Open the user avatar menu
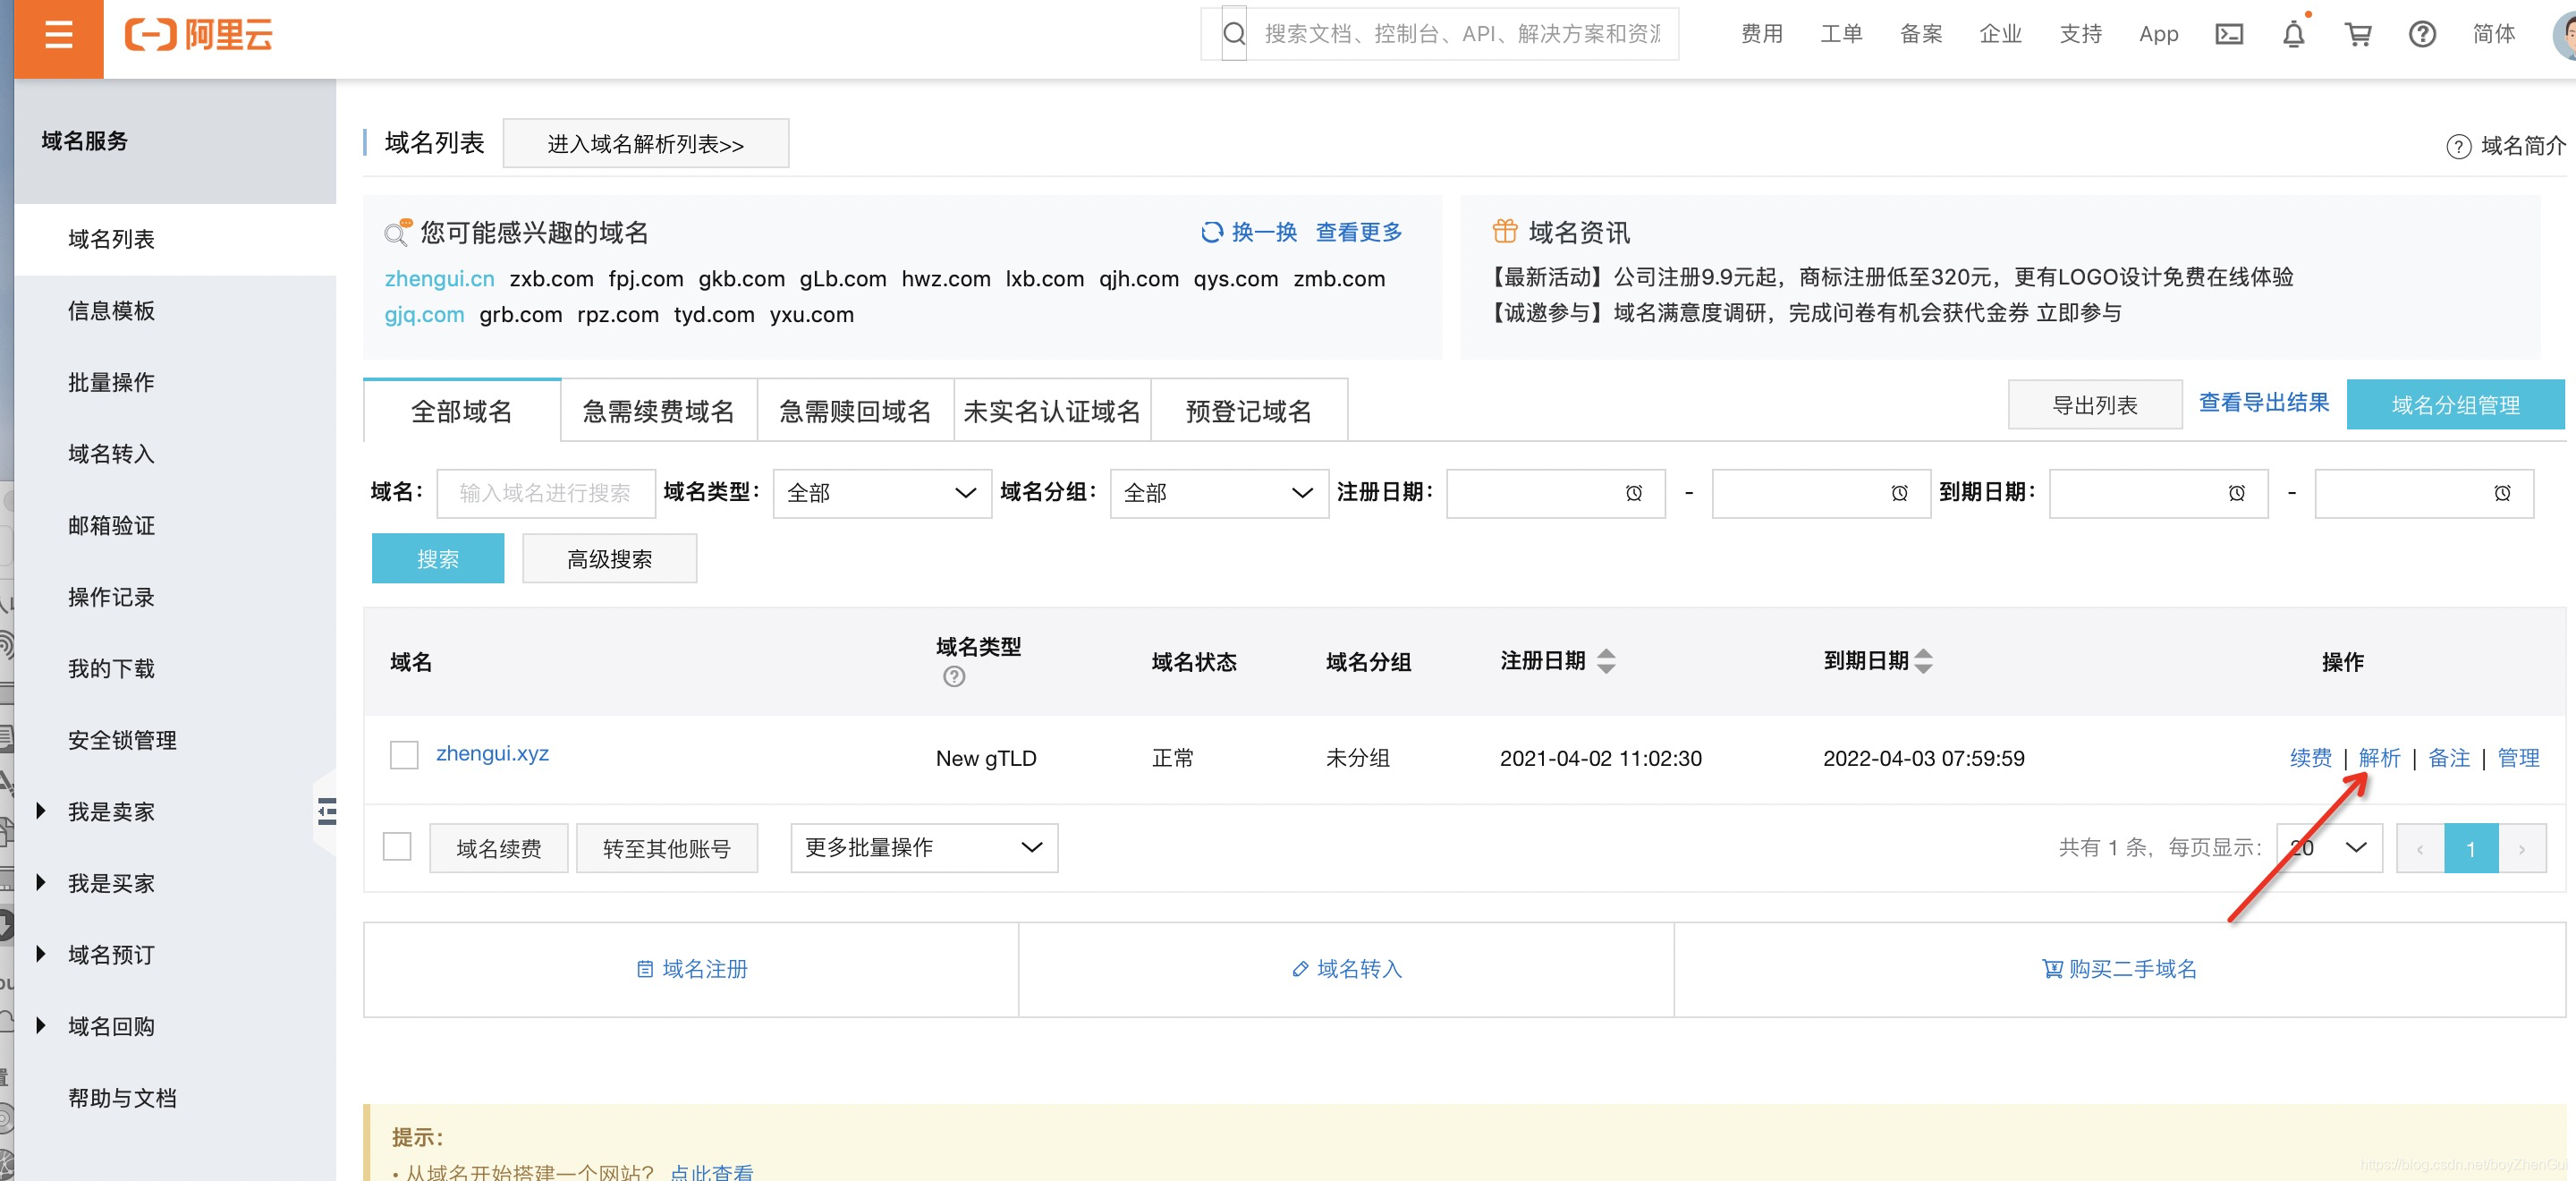2576x1181 pixels. click(2564, 35)
